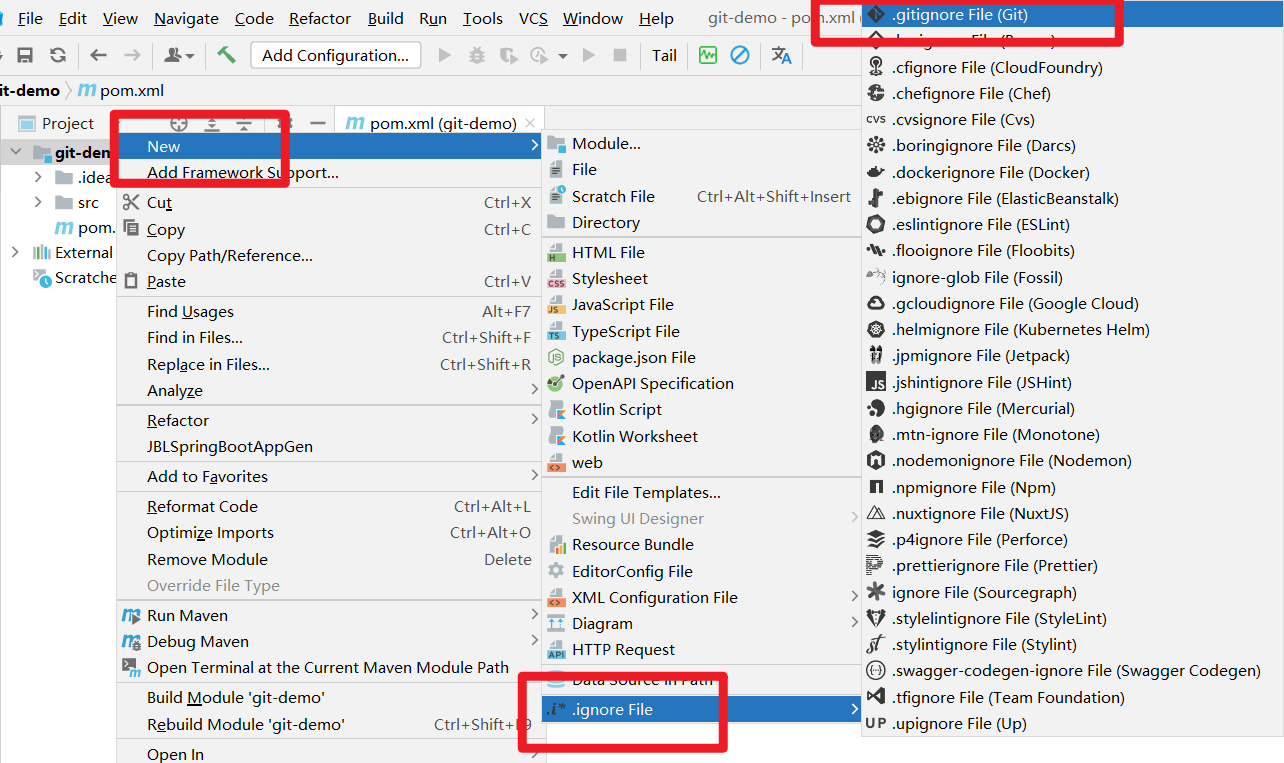The height and width of the screenshot is (763, 1284).
Task: Select .stylelintignore File (StyleLint)
Action: pos(1071,618)
